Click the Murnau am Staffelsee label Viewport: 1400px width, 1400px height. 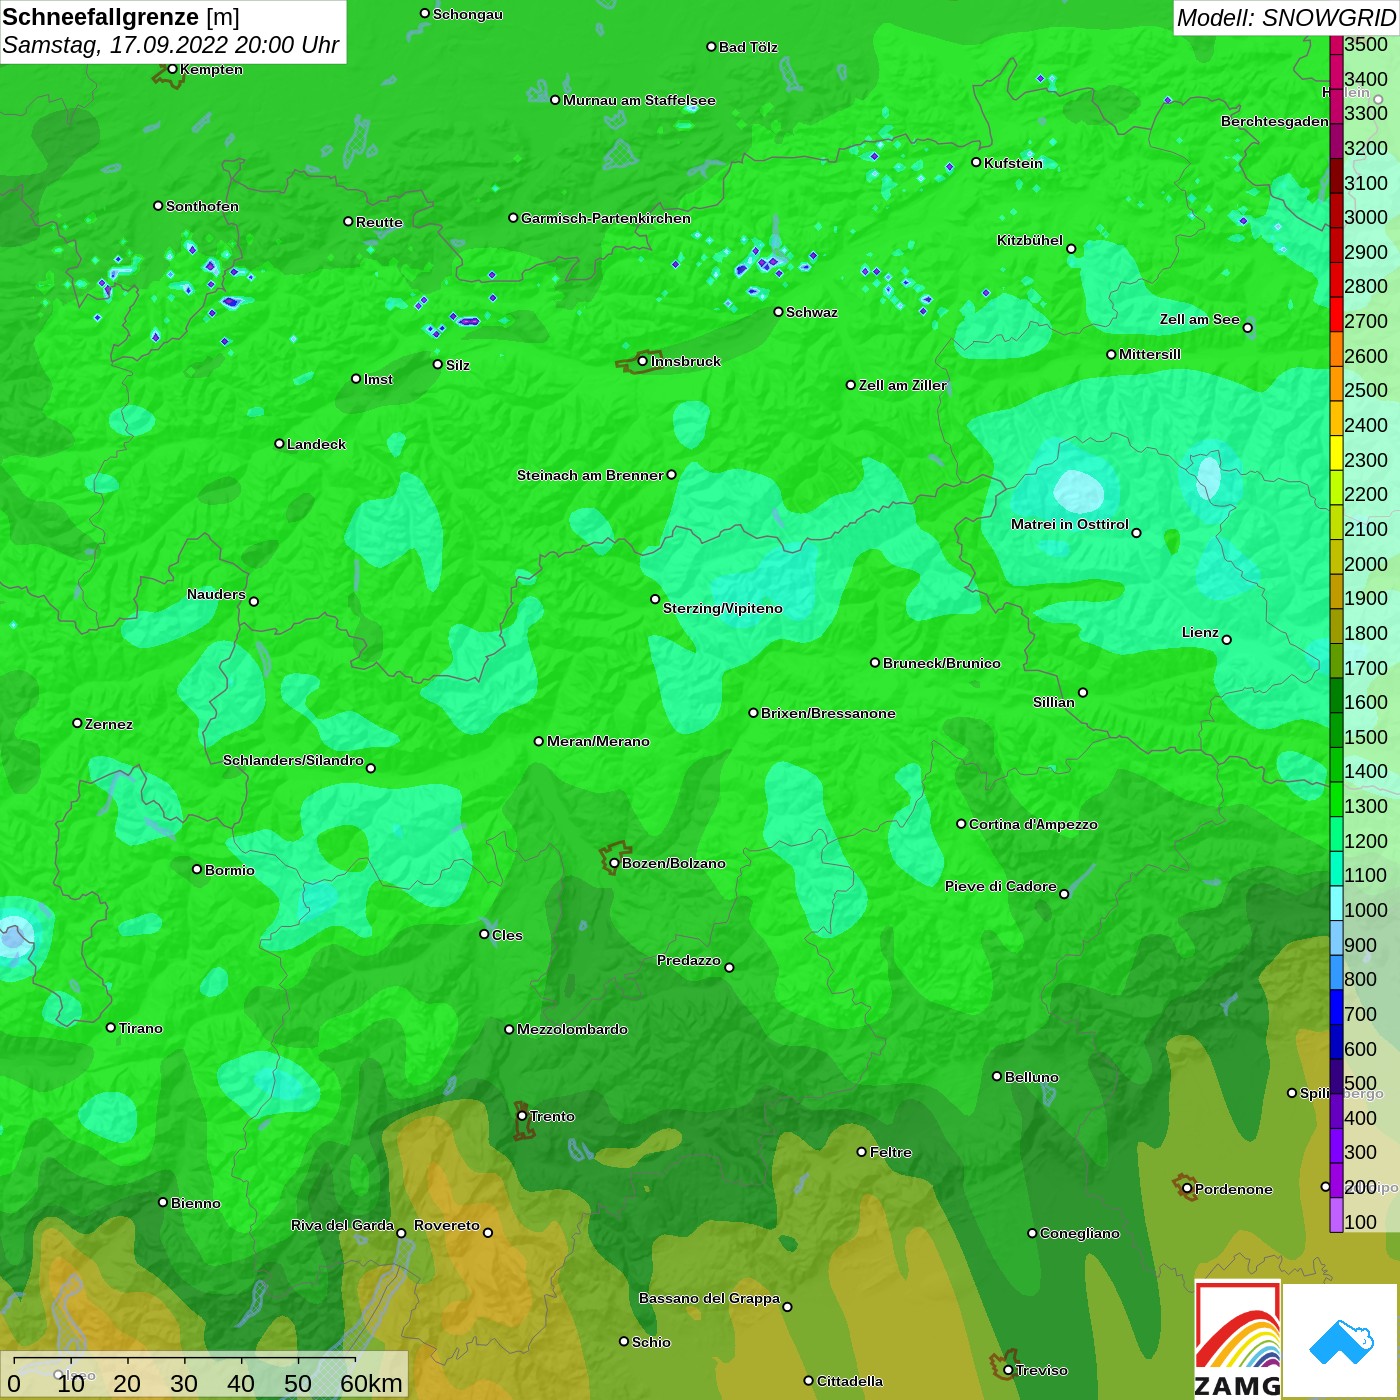[639, 100]
